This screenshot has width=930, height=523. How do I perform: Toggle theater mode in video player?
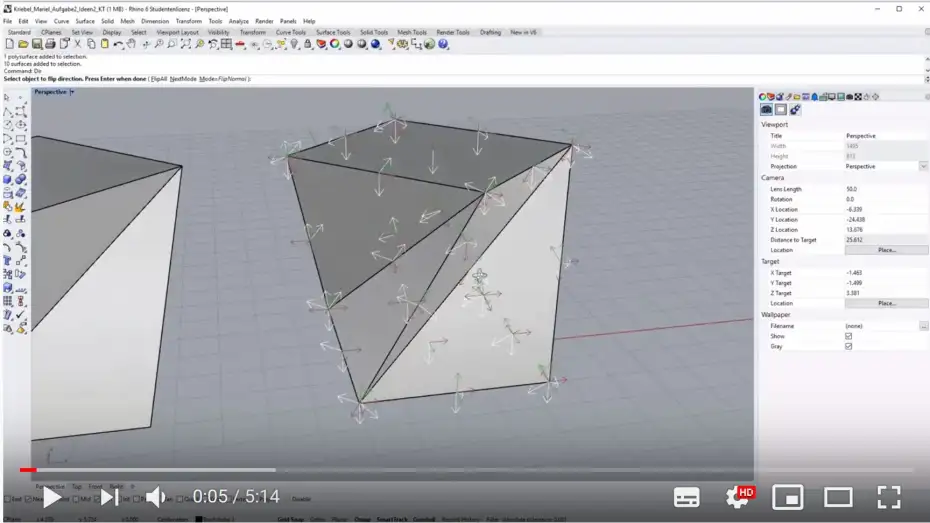(x=838, y=497)
